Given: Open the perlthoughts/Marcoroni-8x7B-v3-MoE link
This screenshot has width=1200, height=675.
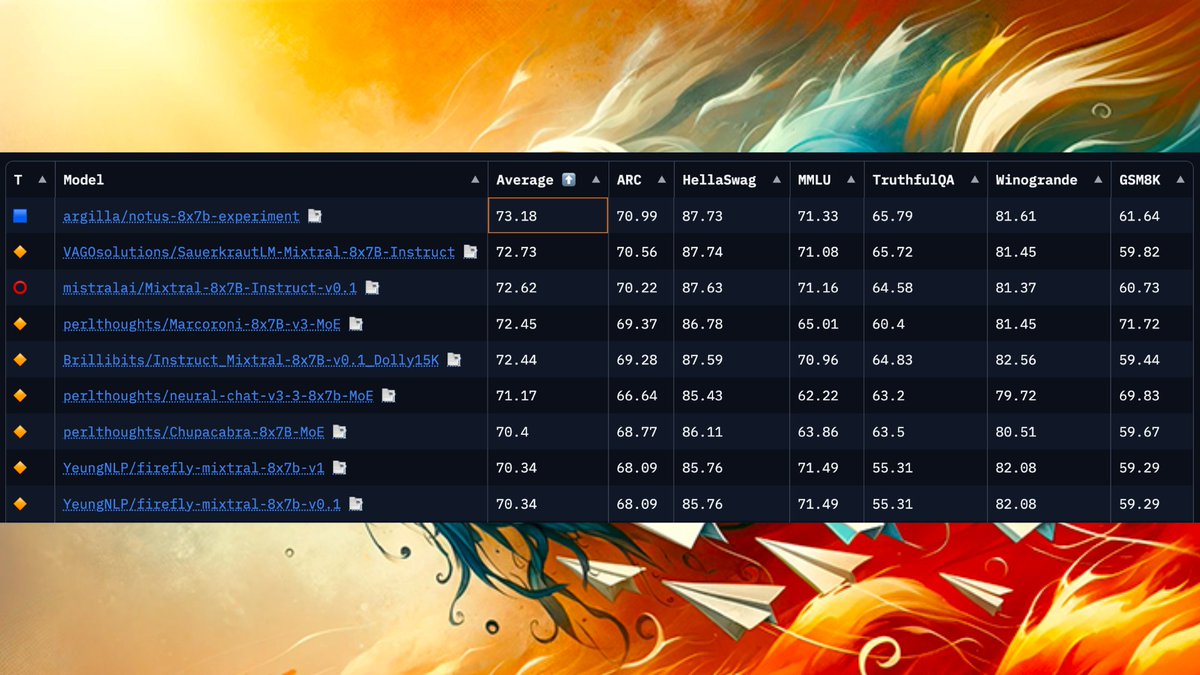Looking at the screenshot, I should click(x=202, y=324).
